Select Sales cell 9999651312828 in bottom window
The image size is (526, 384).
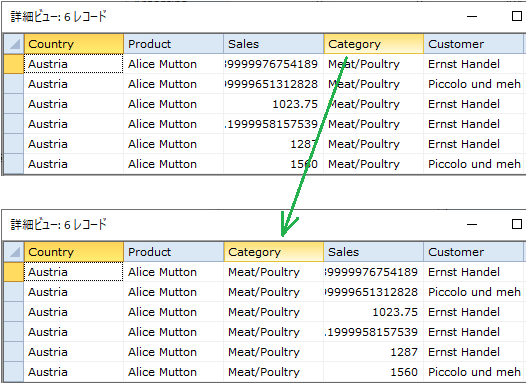374,292
